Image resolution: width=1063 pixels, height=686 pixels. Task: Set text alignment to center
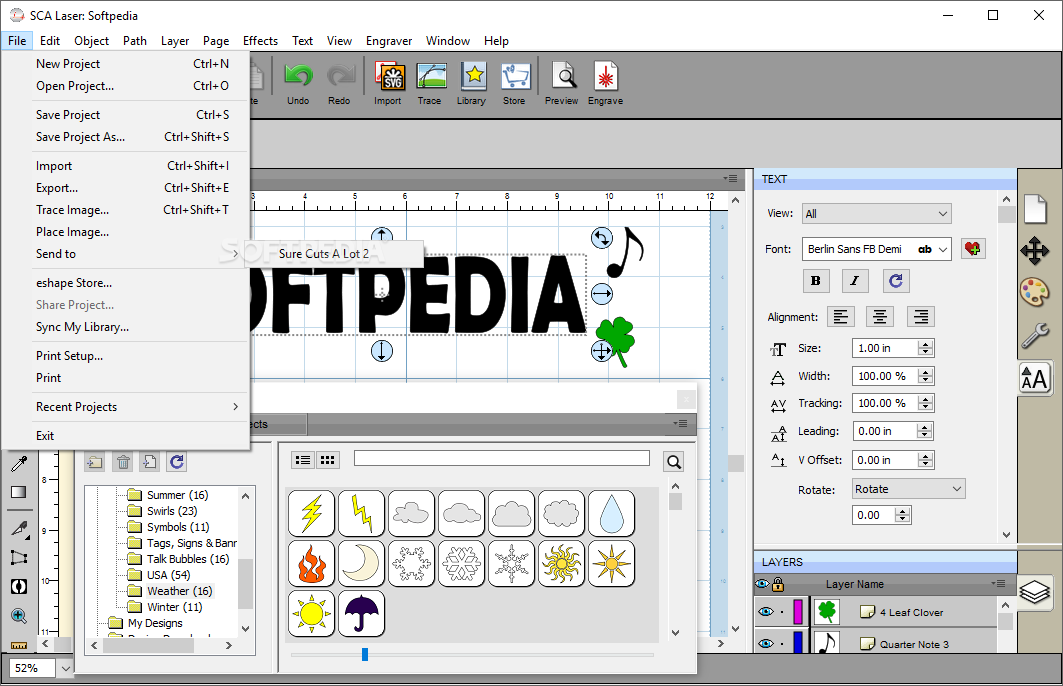(x=880, y=317)
